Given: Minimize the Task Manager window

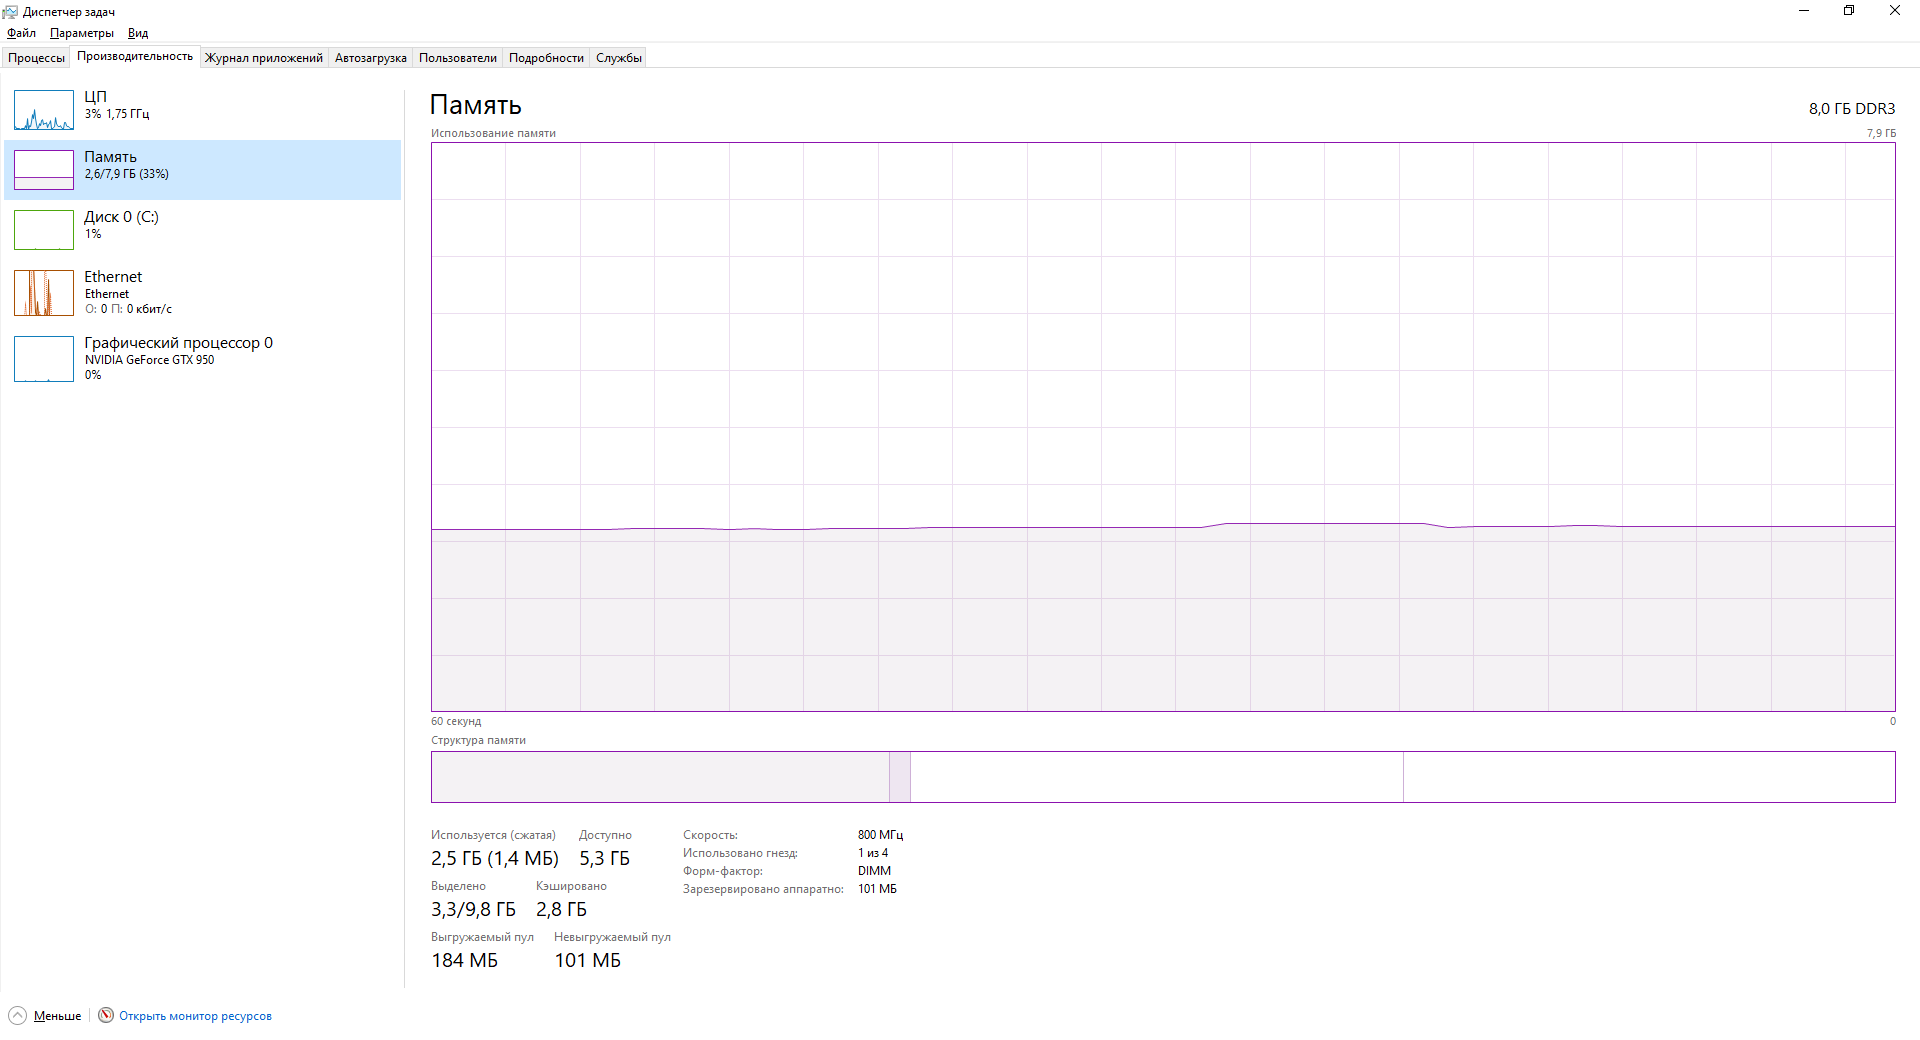Looking at the screenshot, I should click(1804, 11).
